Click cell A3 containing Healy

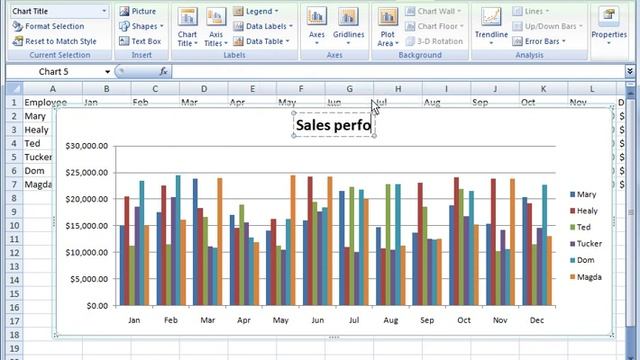click(x=38, y=130)
